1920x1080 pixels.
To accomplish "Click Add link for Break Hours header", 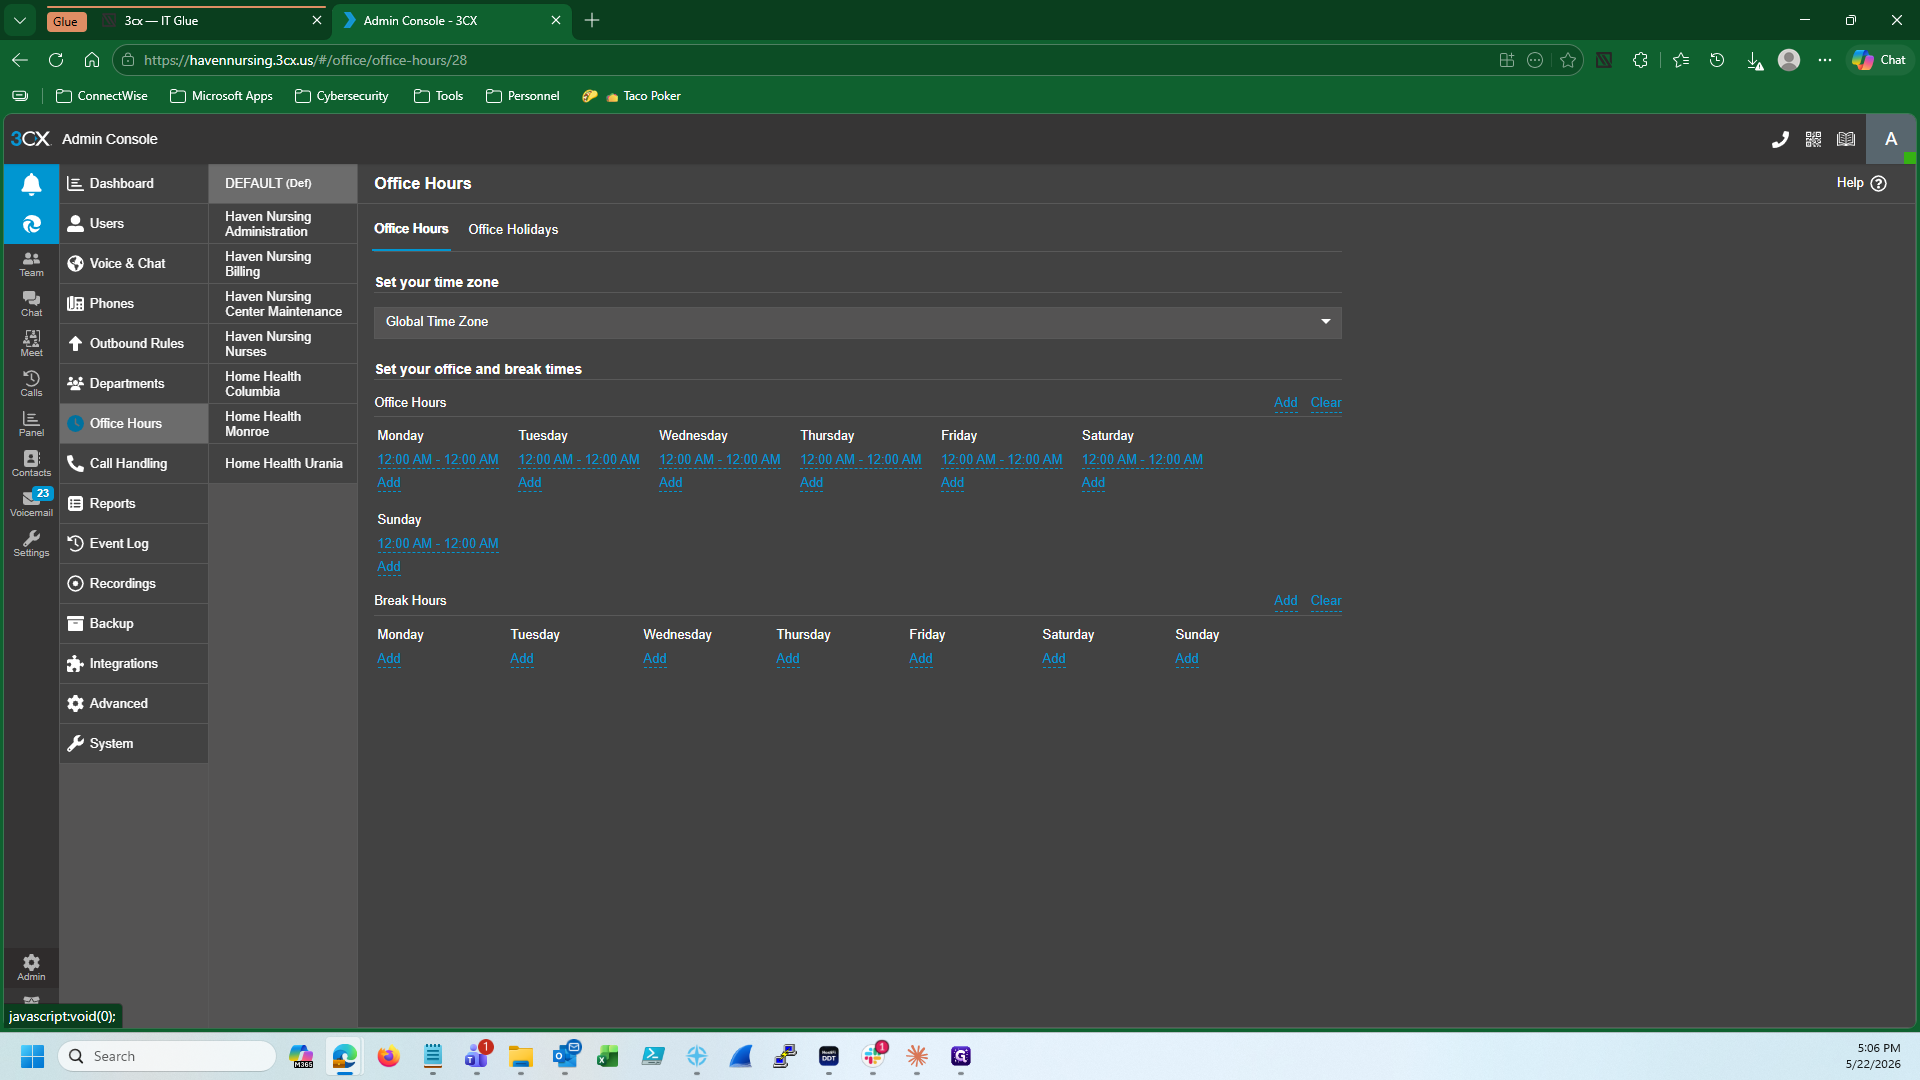I will pos(1285,601).
